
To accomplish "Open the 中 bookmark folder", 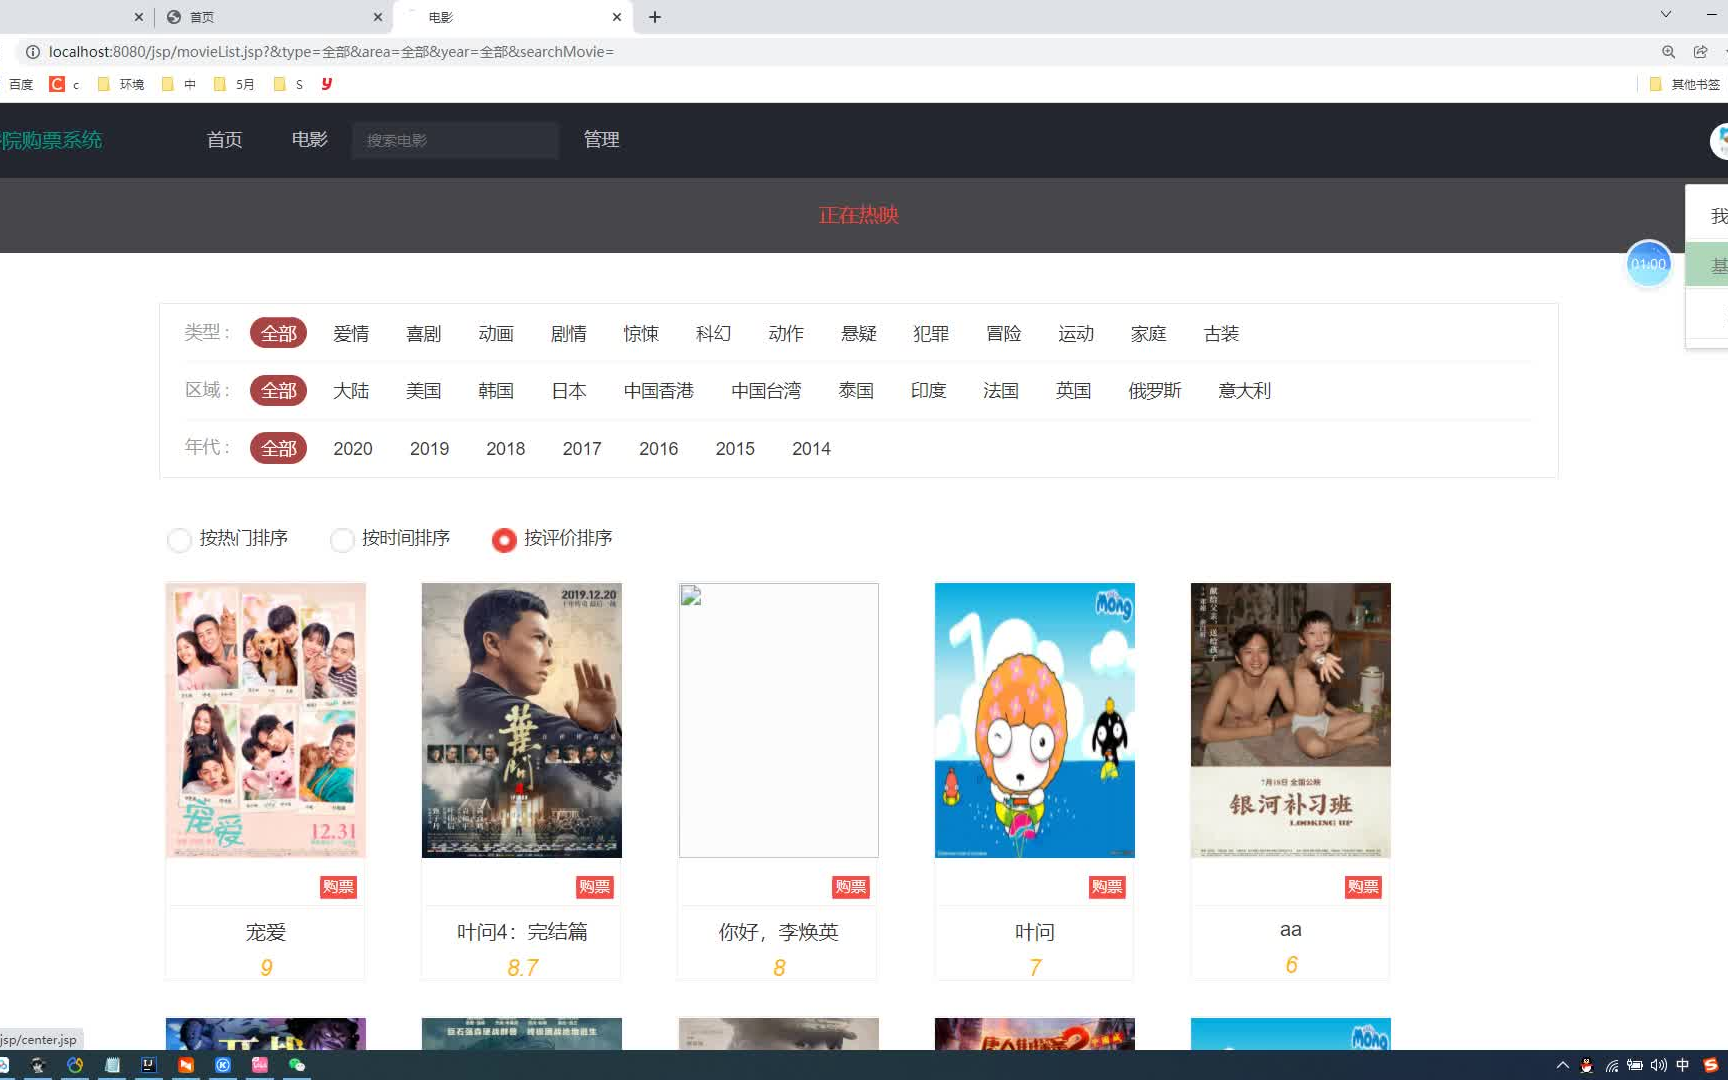I will pyautogui.click(x=179, y=84).
